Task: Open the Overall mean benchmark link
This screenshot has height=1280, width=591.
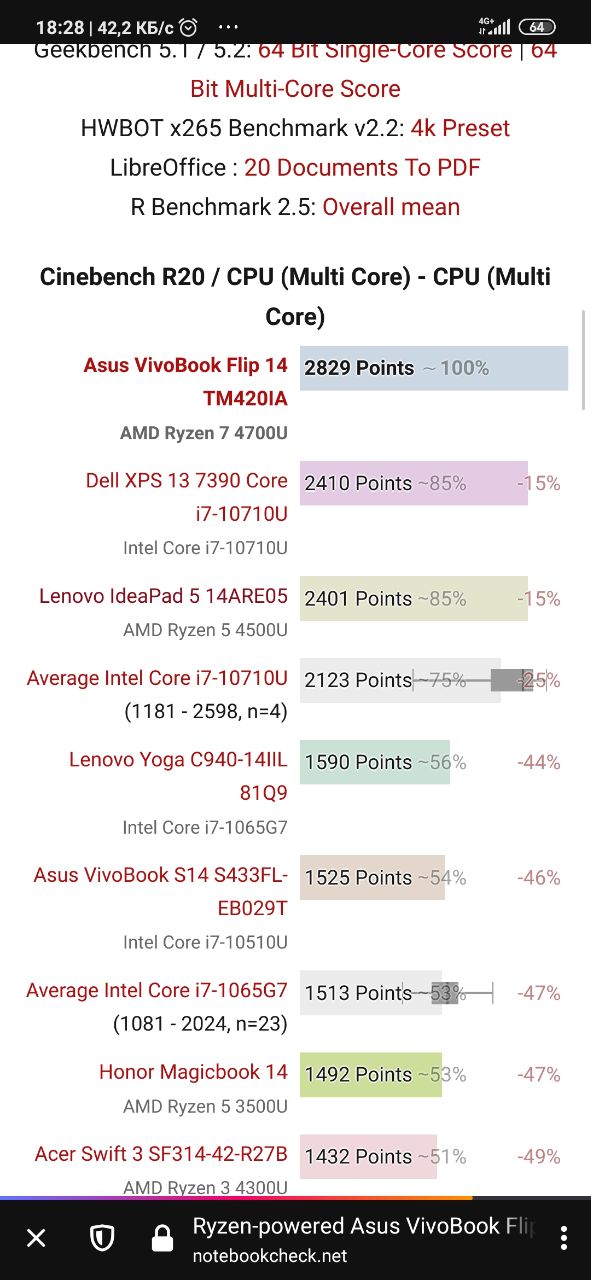Action: [x=391, y=207]
